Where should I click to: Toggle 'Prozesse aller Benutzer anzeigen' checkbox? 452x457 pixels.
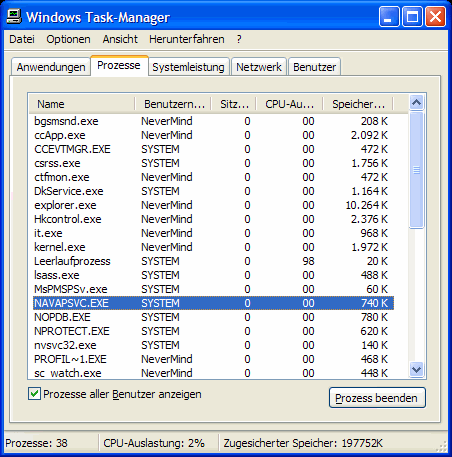tap(34, 394)
